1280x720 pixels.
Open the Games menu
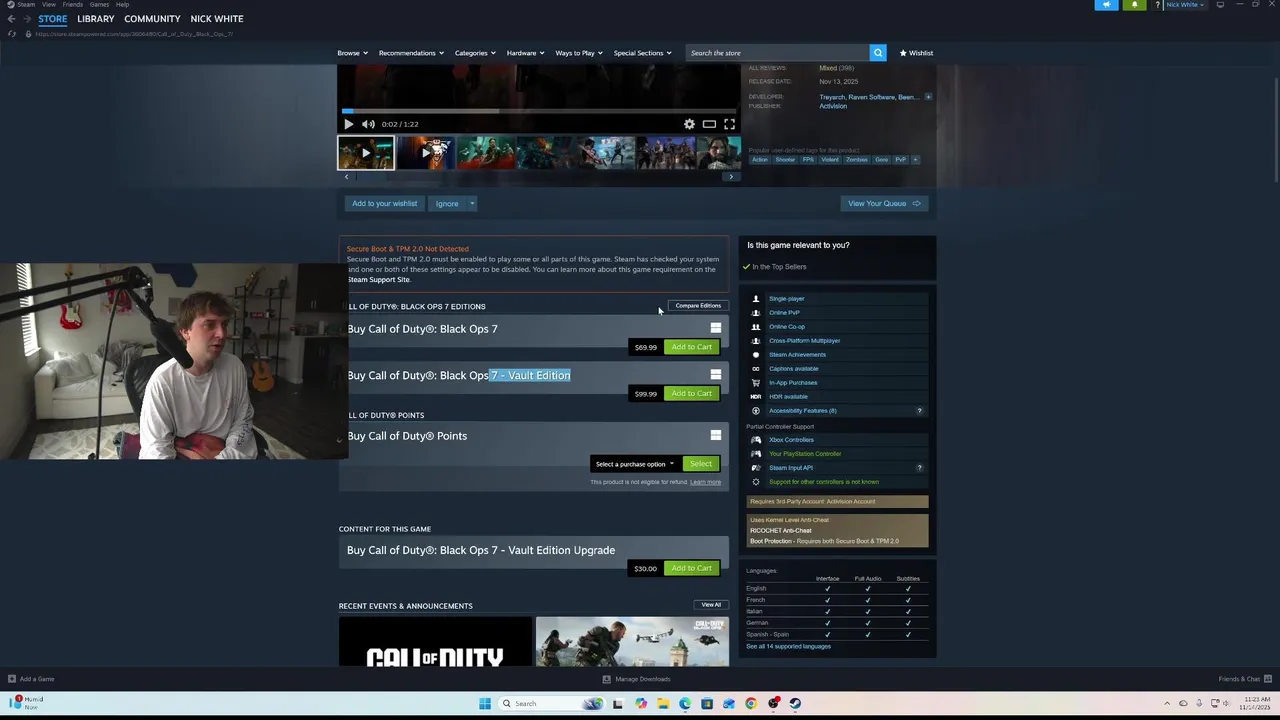coord(99,4)
